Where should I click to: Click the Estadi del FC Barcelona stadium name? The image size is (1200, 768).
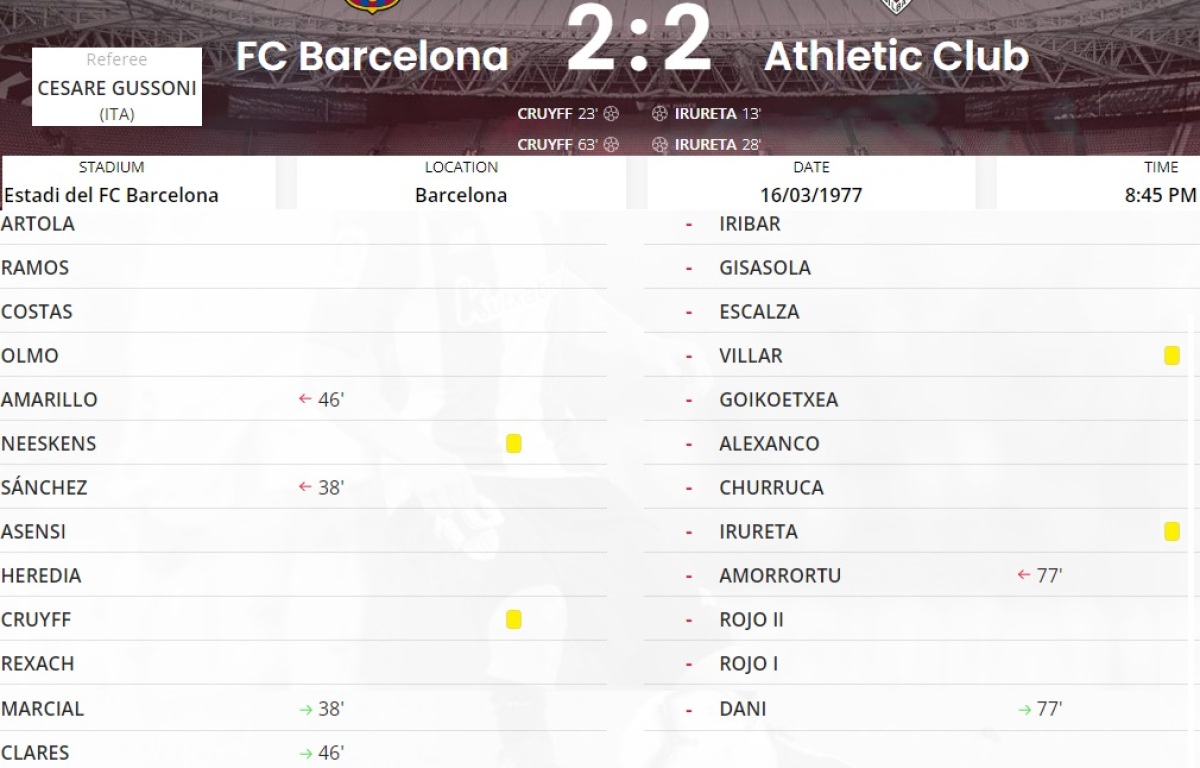tap(110, 195)
